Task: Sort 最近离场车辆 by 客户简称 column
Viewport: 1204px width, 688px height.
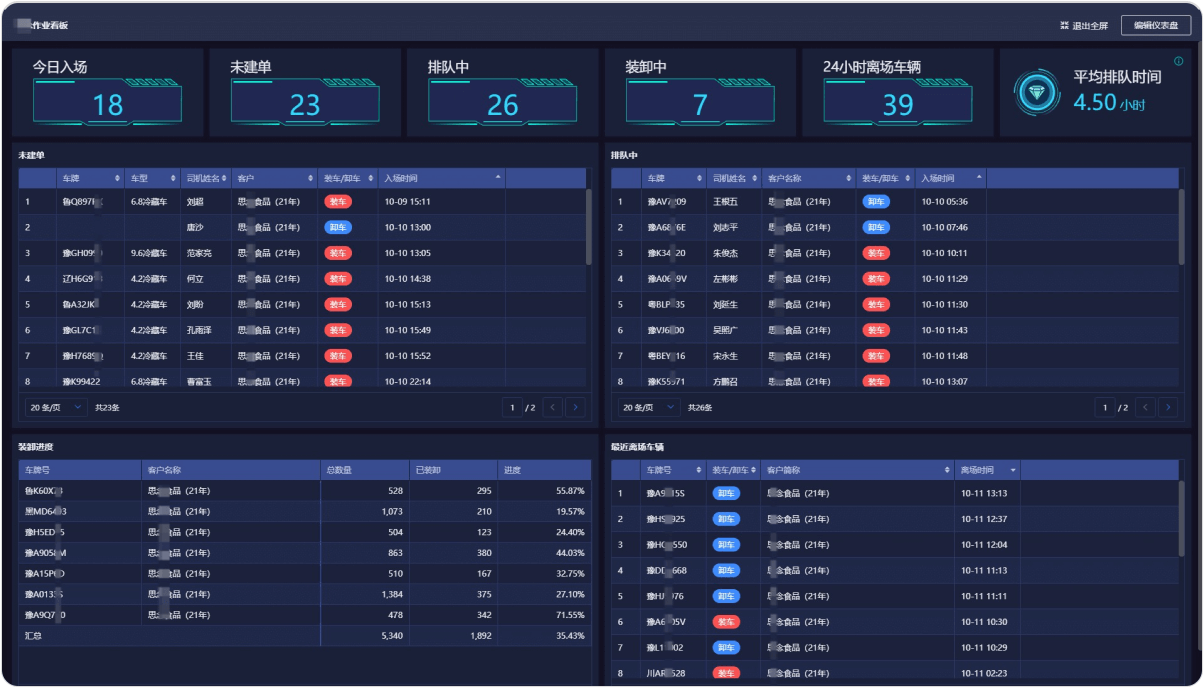Action: (948, 470)
